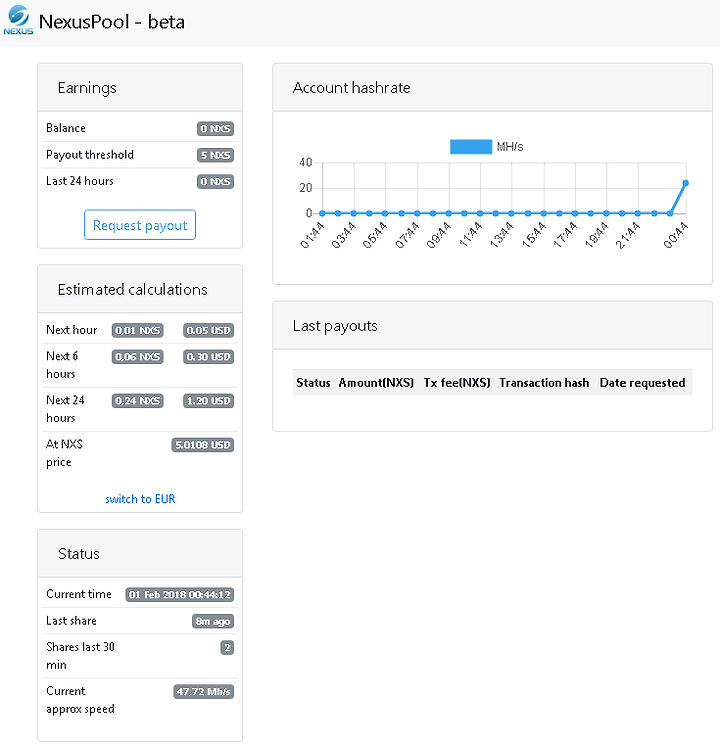Click the Earnings panel heading
This screenshot has width=720, height=745.
[87, 88]
